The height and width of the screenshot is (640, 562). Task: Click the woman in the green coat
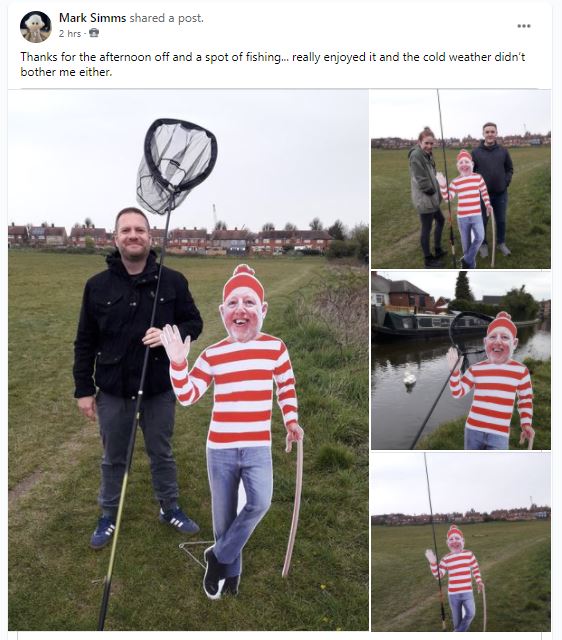pyautogui.click(x=427, y=196)
